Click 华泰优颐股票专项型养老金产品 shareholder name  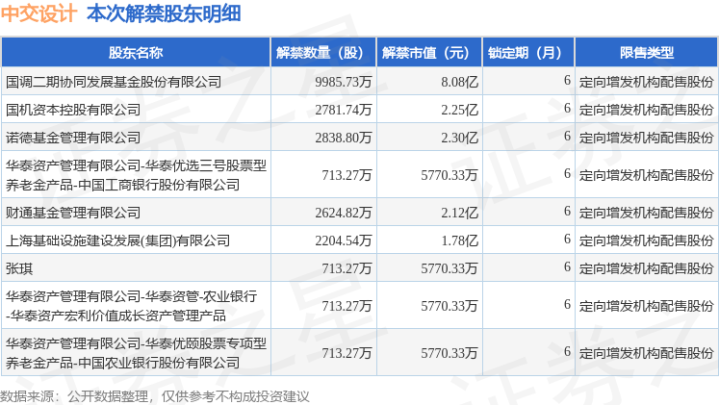tap(136, 353)
